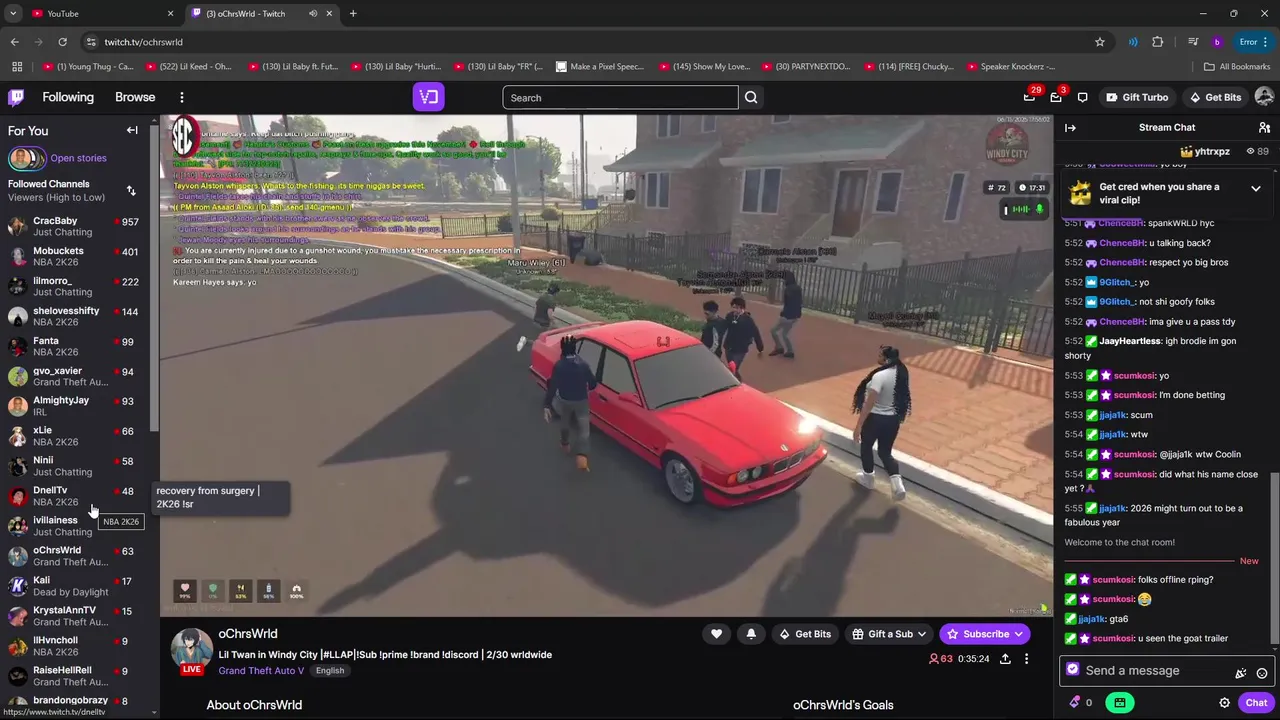This screenshot has height=720, width=1280.
Task: Click the purple center promo icon
Action: (x=428, y=97)
